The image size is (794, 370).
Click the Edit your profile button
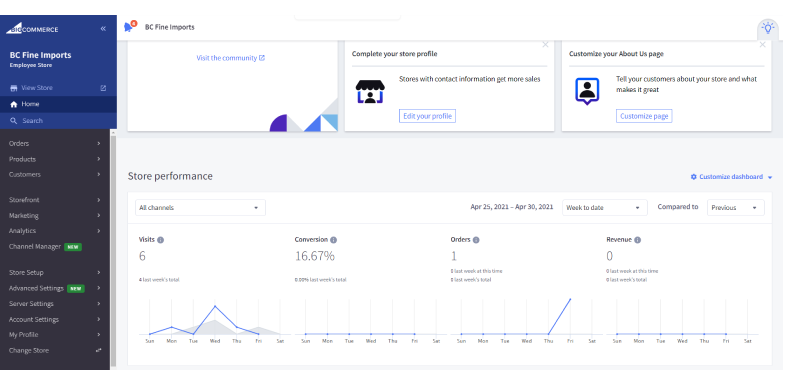point(427,116)
